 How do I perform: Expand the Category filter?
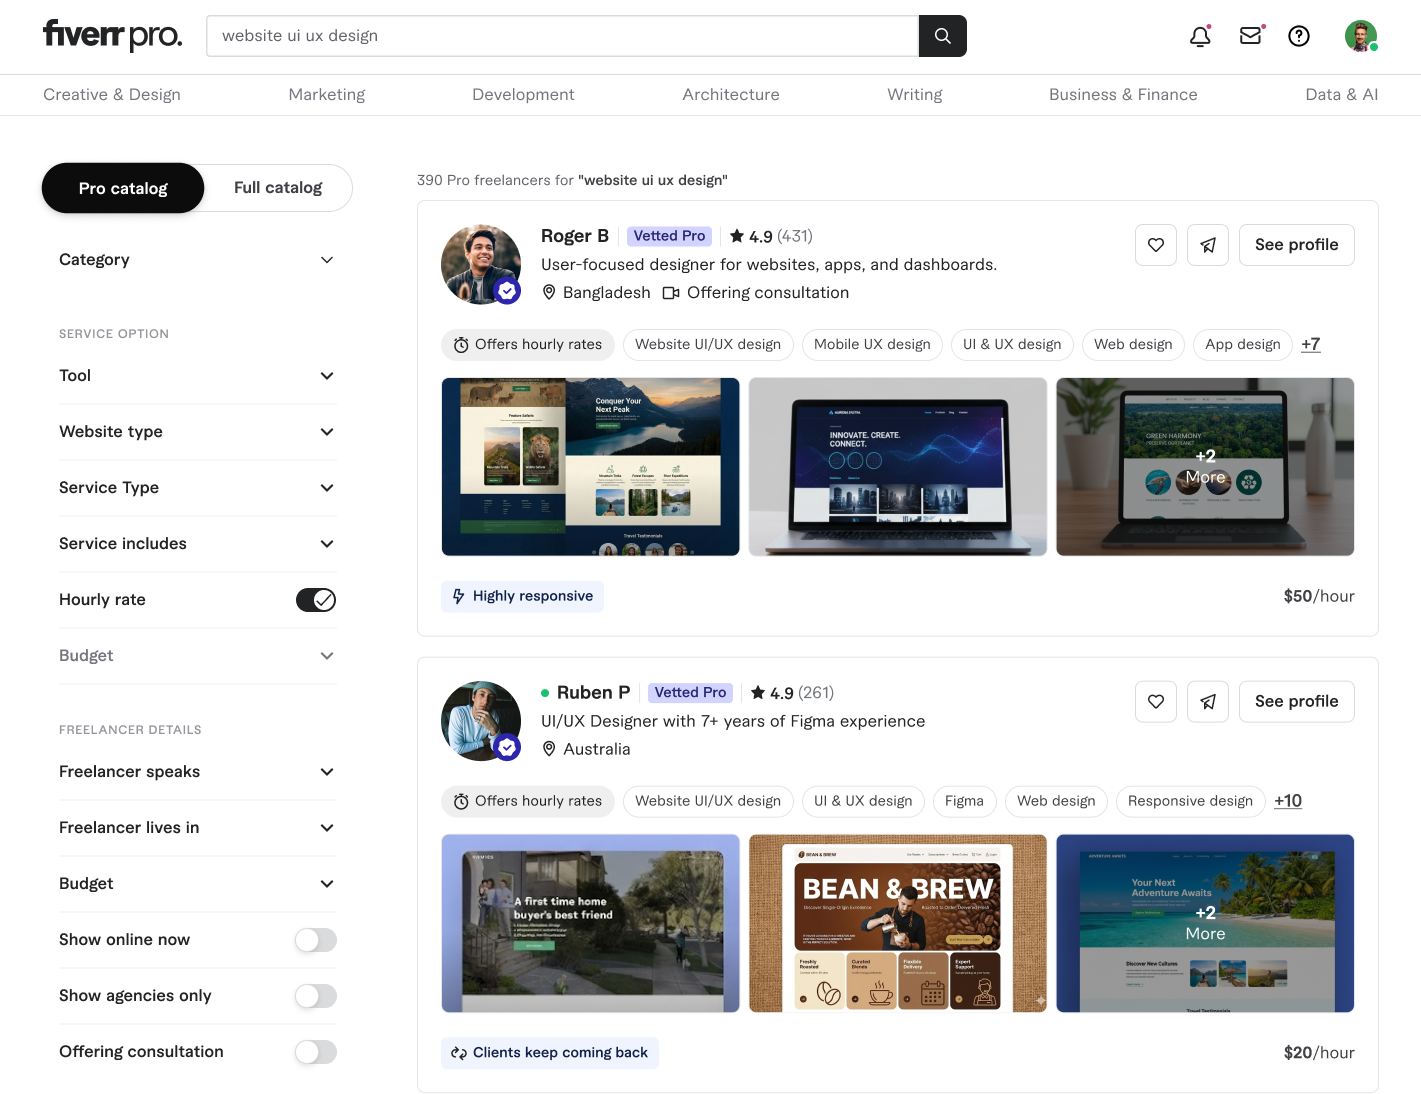pyautogui.click(x=197, y=260)
